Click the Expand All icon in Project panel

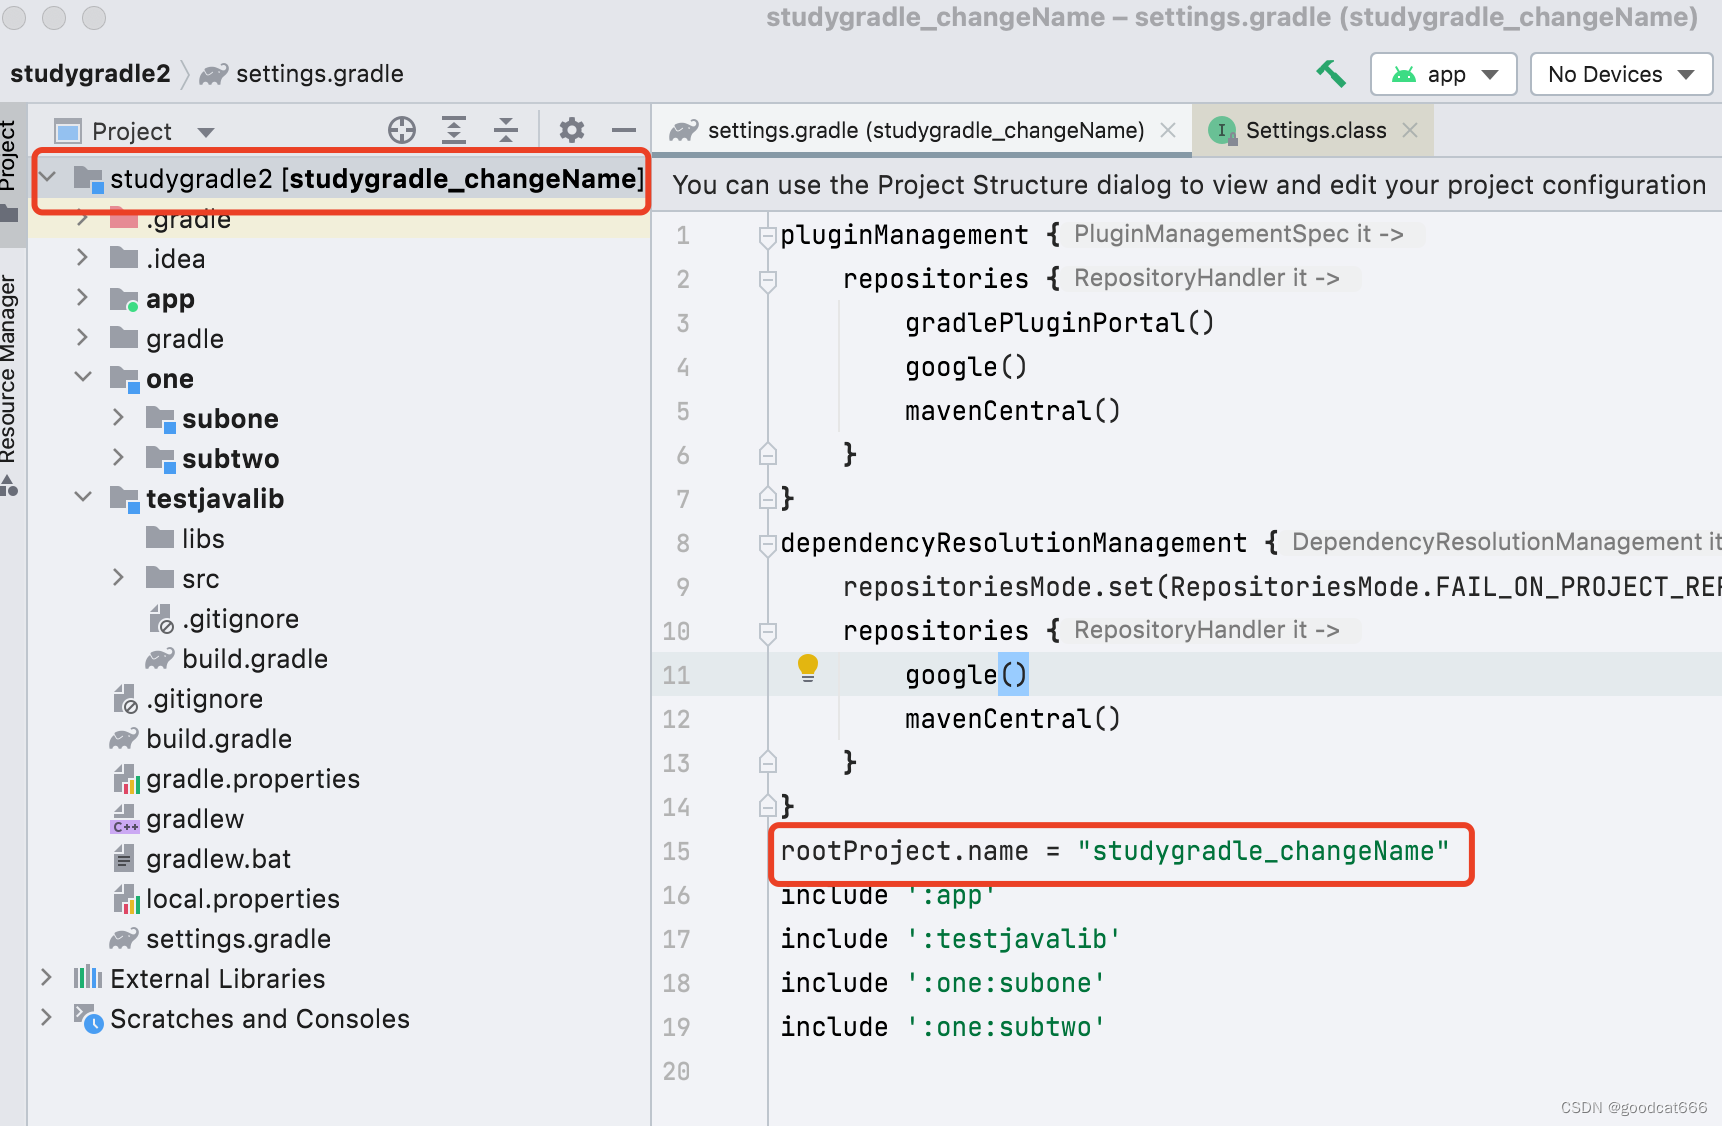point(454,130)
